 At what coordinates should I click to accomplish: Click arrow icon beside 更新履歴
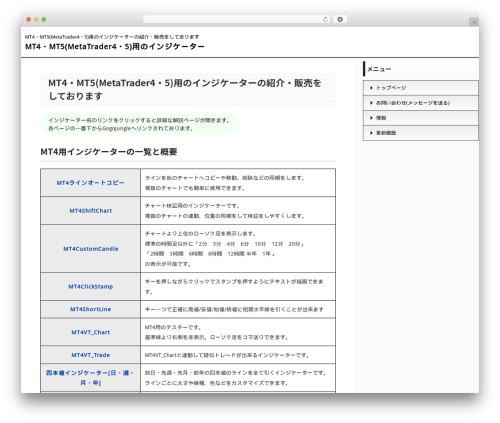pos(371,133)
